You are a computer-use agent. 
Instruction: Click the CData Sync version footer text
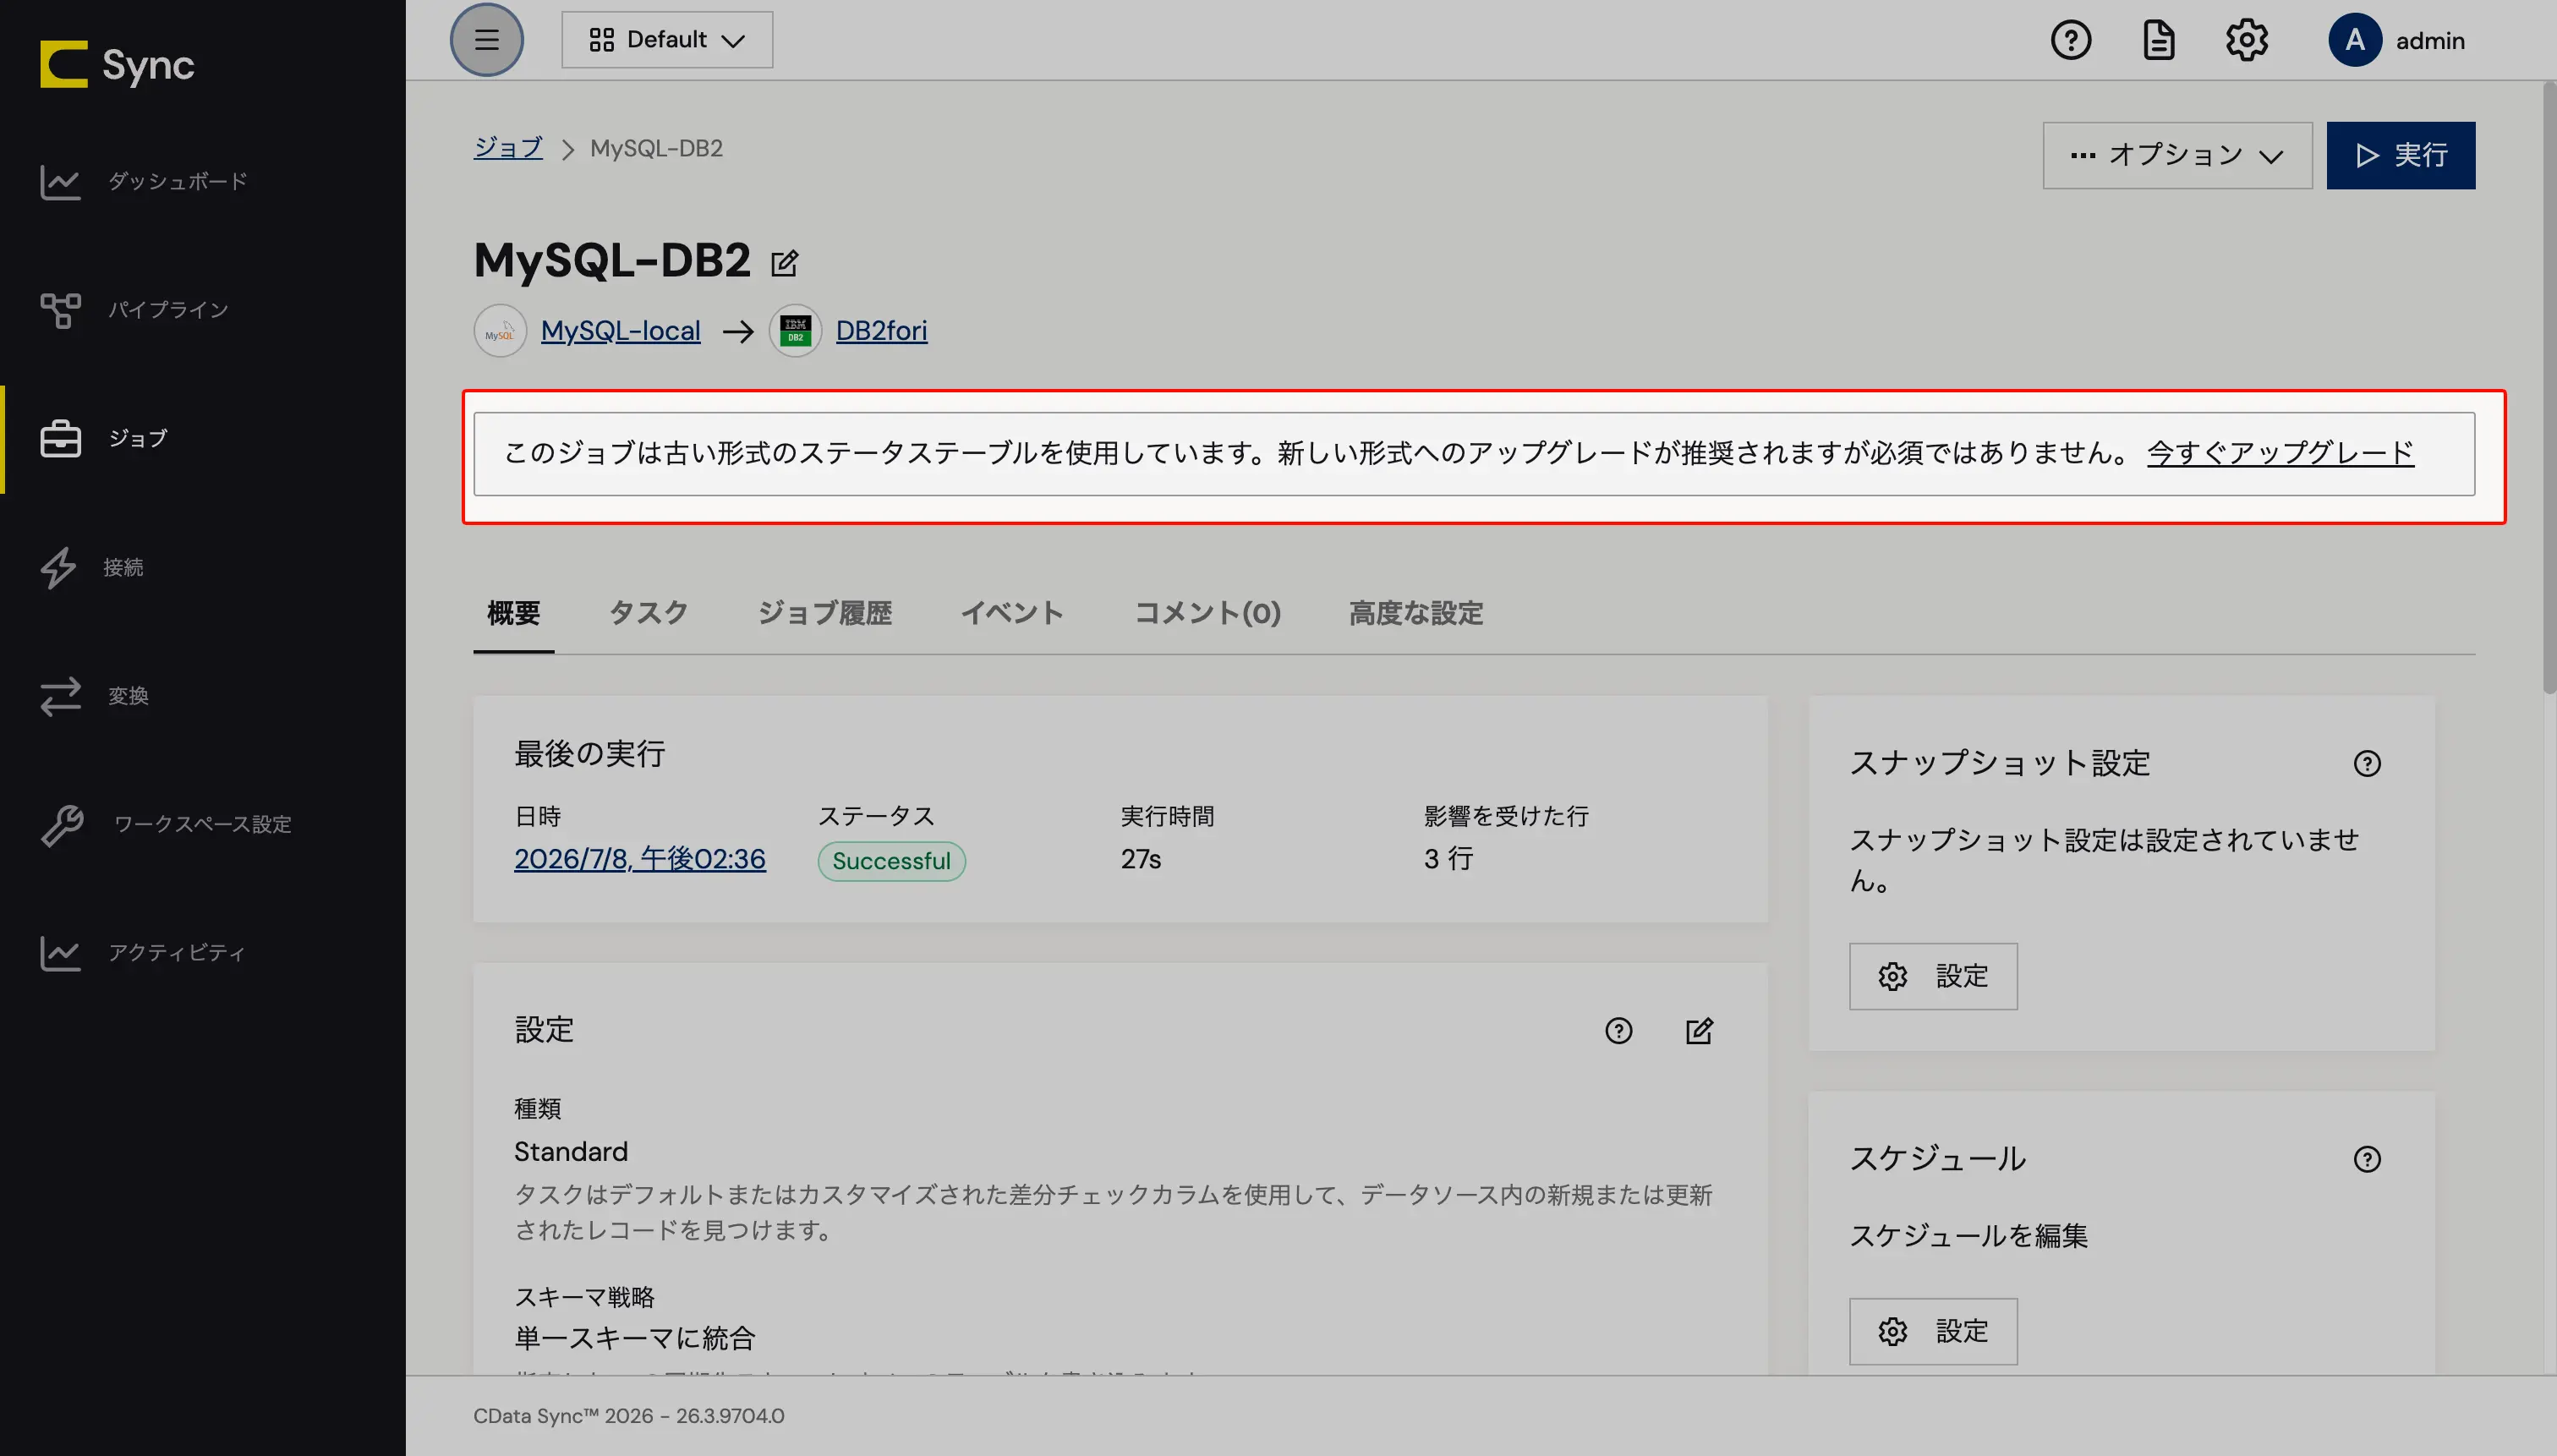629,1416
